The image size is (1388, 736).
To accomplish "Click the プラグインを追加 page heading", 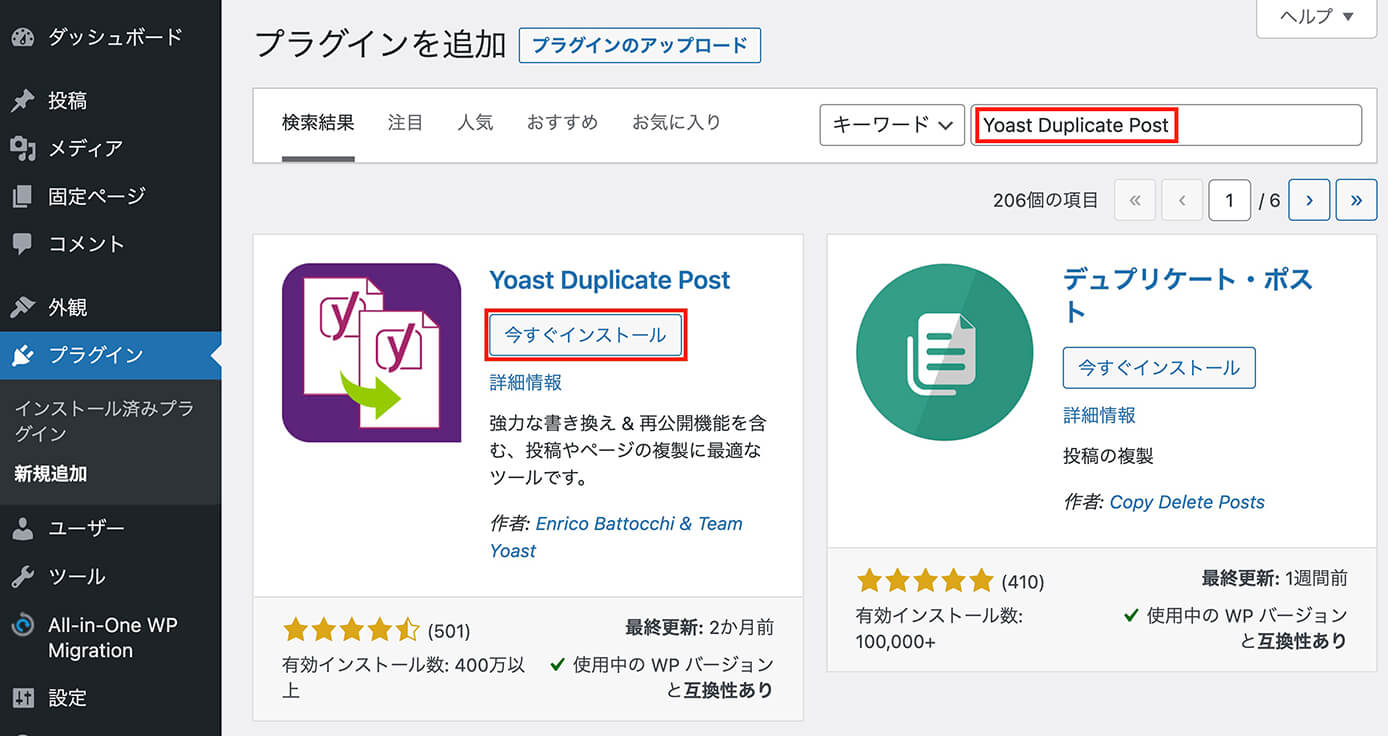I will [x=381, y=44].
